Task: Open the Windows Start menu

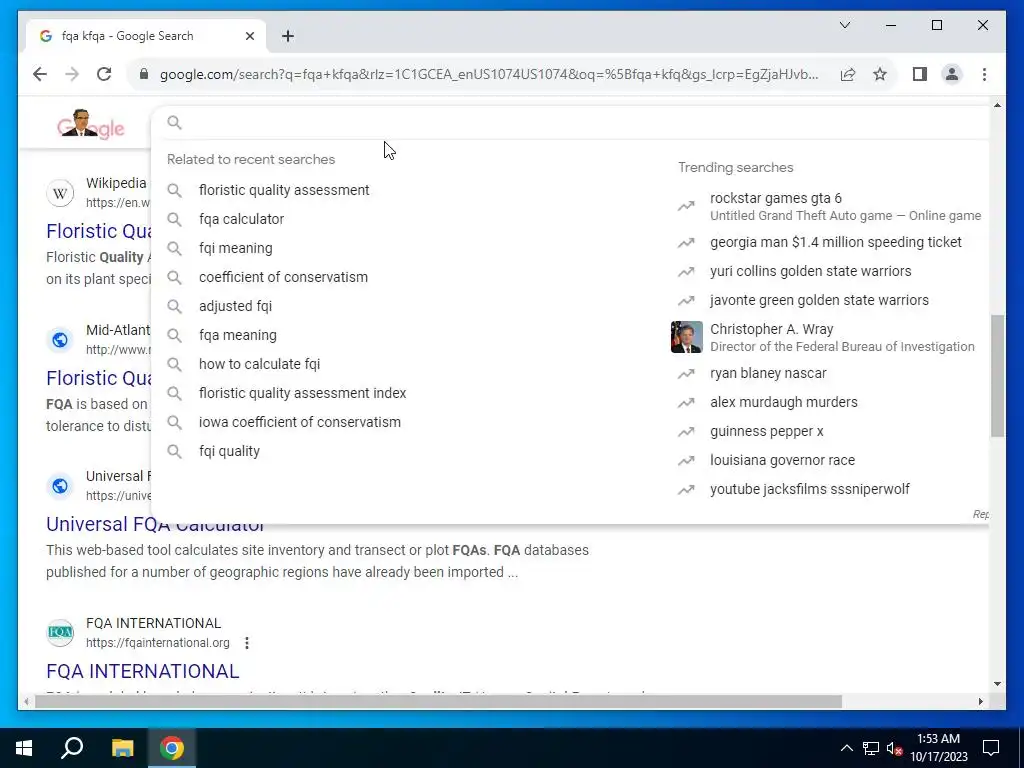Action: click(x=24, y=748)
